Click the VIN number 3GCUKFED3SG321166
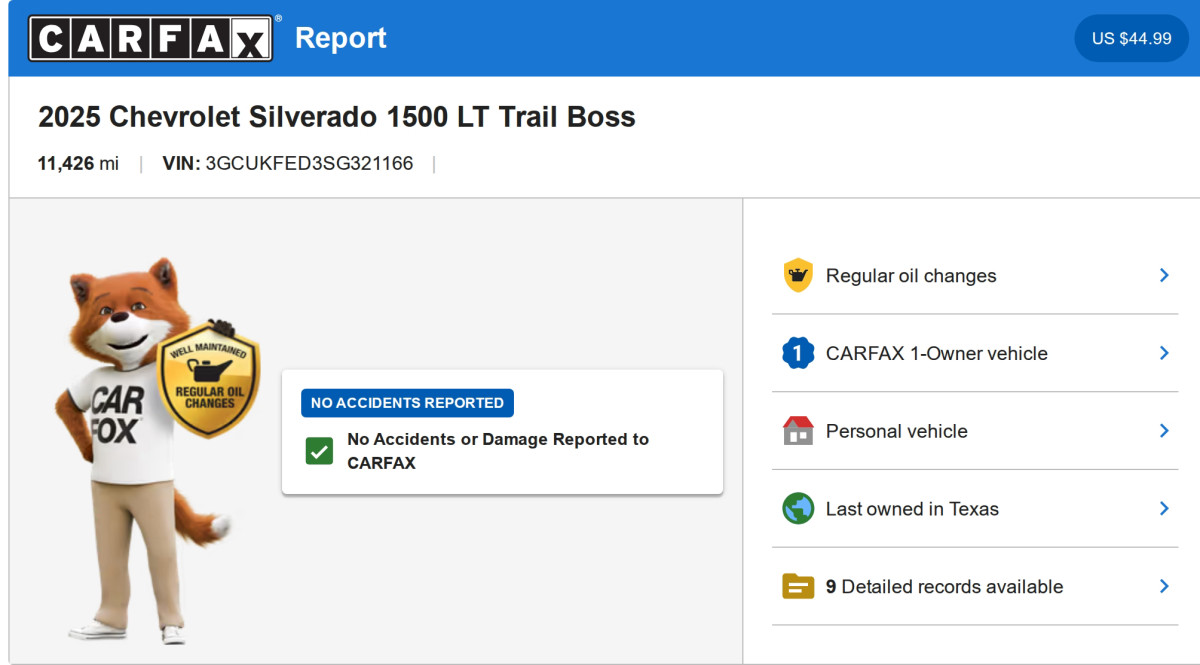This screenshot has width=1200, height=665. [x=309, y=164]
